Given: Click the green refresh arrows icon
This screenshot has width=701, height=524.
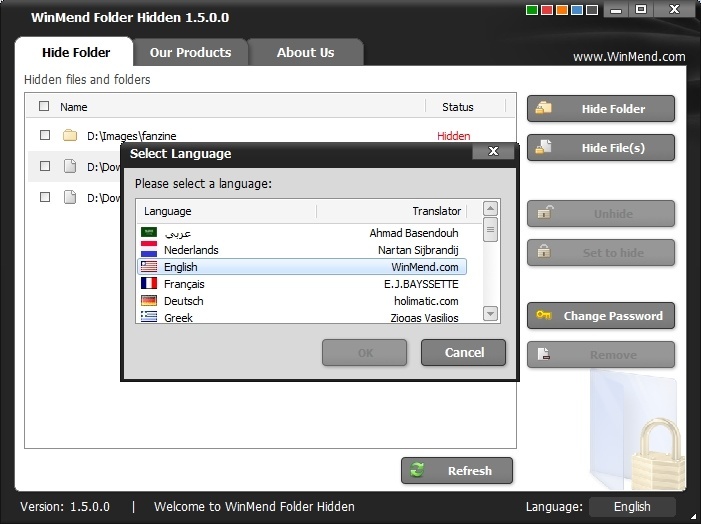Looking at the screenshot, I should [x=417, y=470].
